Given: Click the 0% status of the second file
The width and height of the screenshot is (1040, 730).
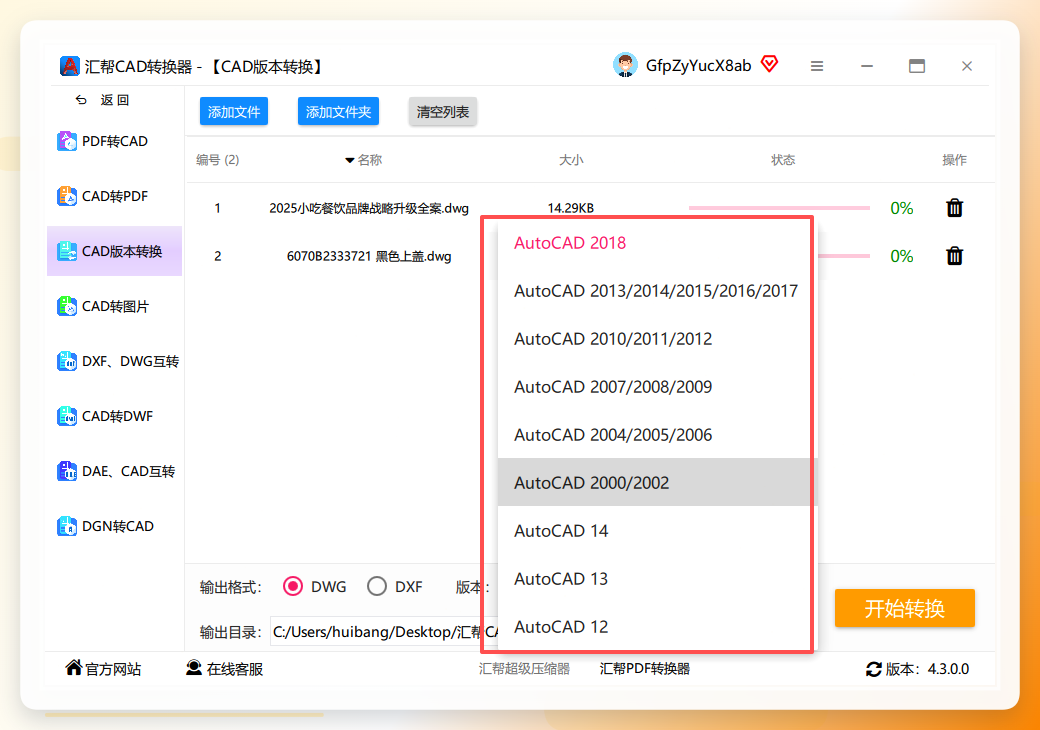Looking at the screenshot, I should 901,256.
